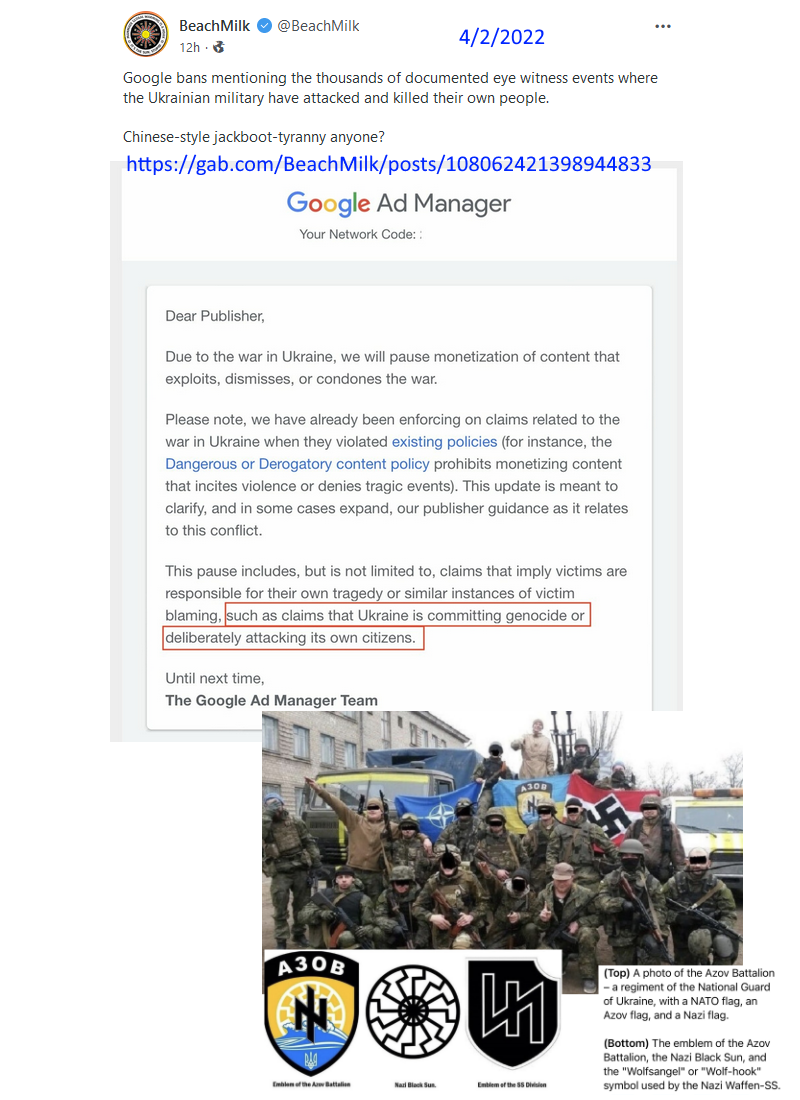
Task: Click the blue verified checkmark badge
Action: pos(265,26)
